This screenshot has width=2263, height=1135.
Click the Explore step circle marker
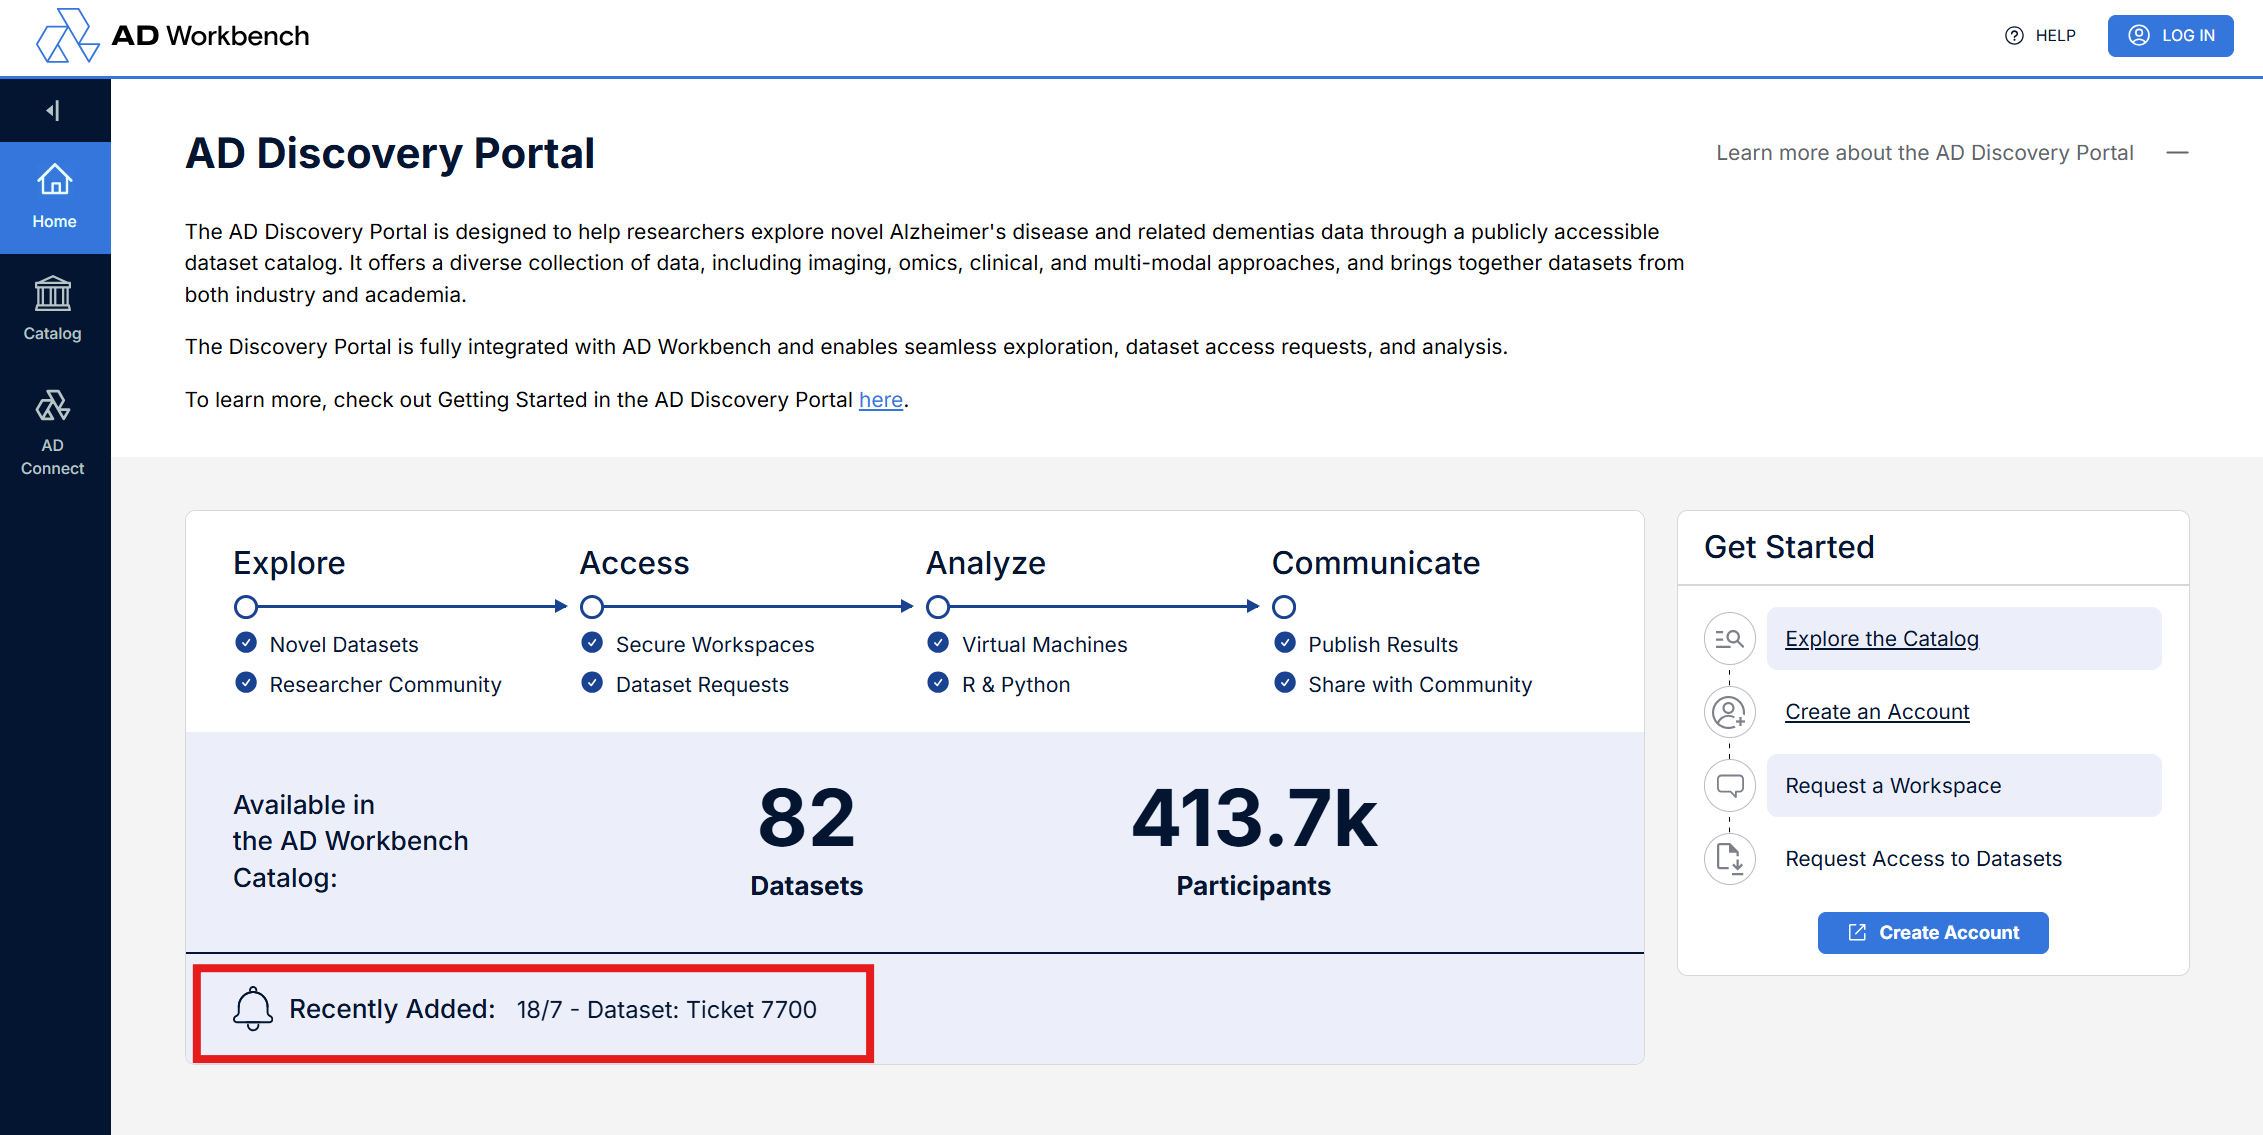pyautogui.click(x=246, y=607)
